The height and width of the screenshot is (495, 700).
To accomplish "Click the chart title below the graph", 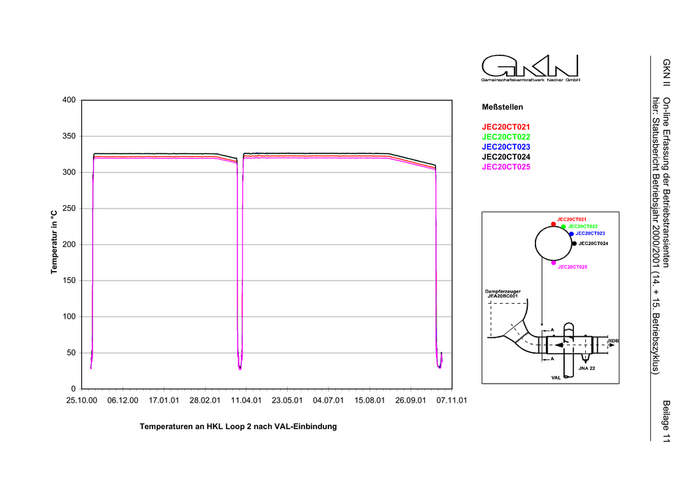I will (x=238, y=426).
